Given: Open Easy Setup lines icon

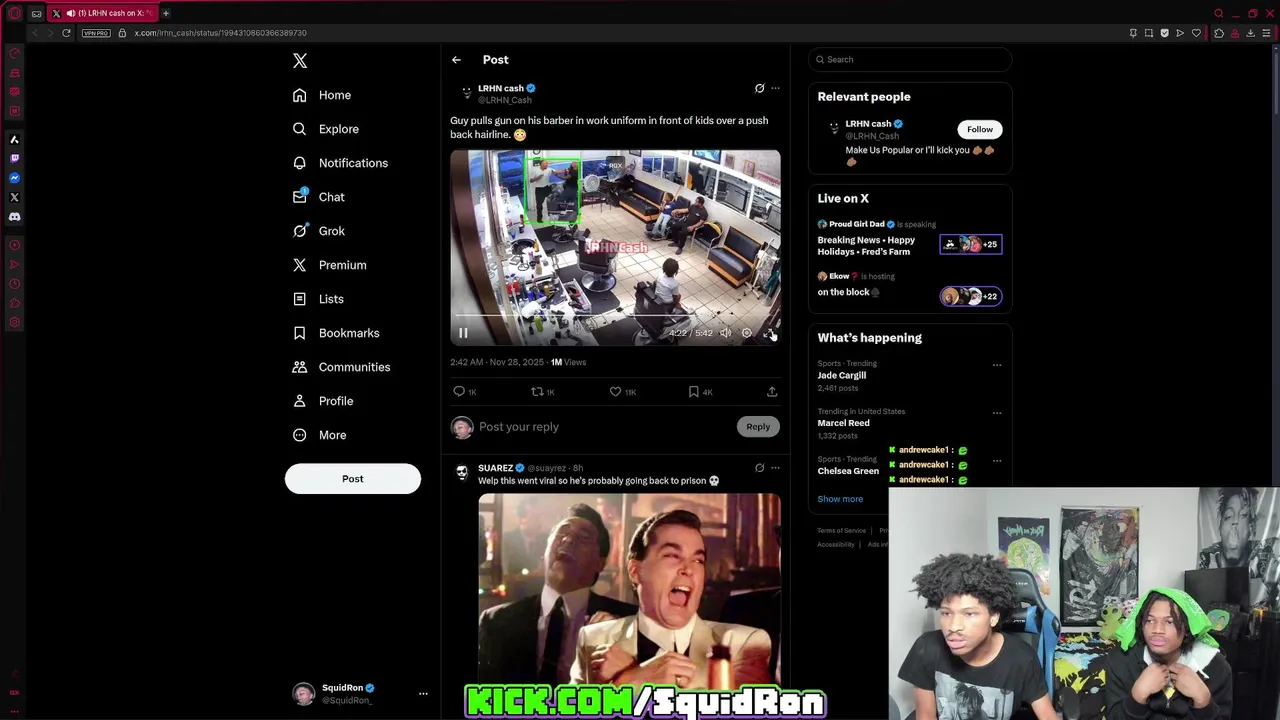Looking at the screenshot, I should click(1266, 33).
